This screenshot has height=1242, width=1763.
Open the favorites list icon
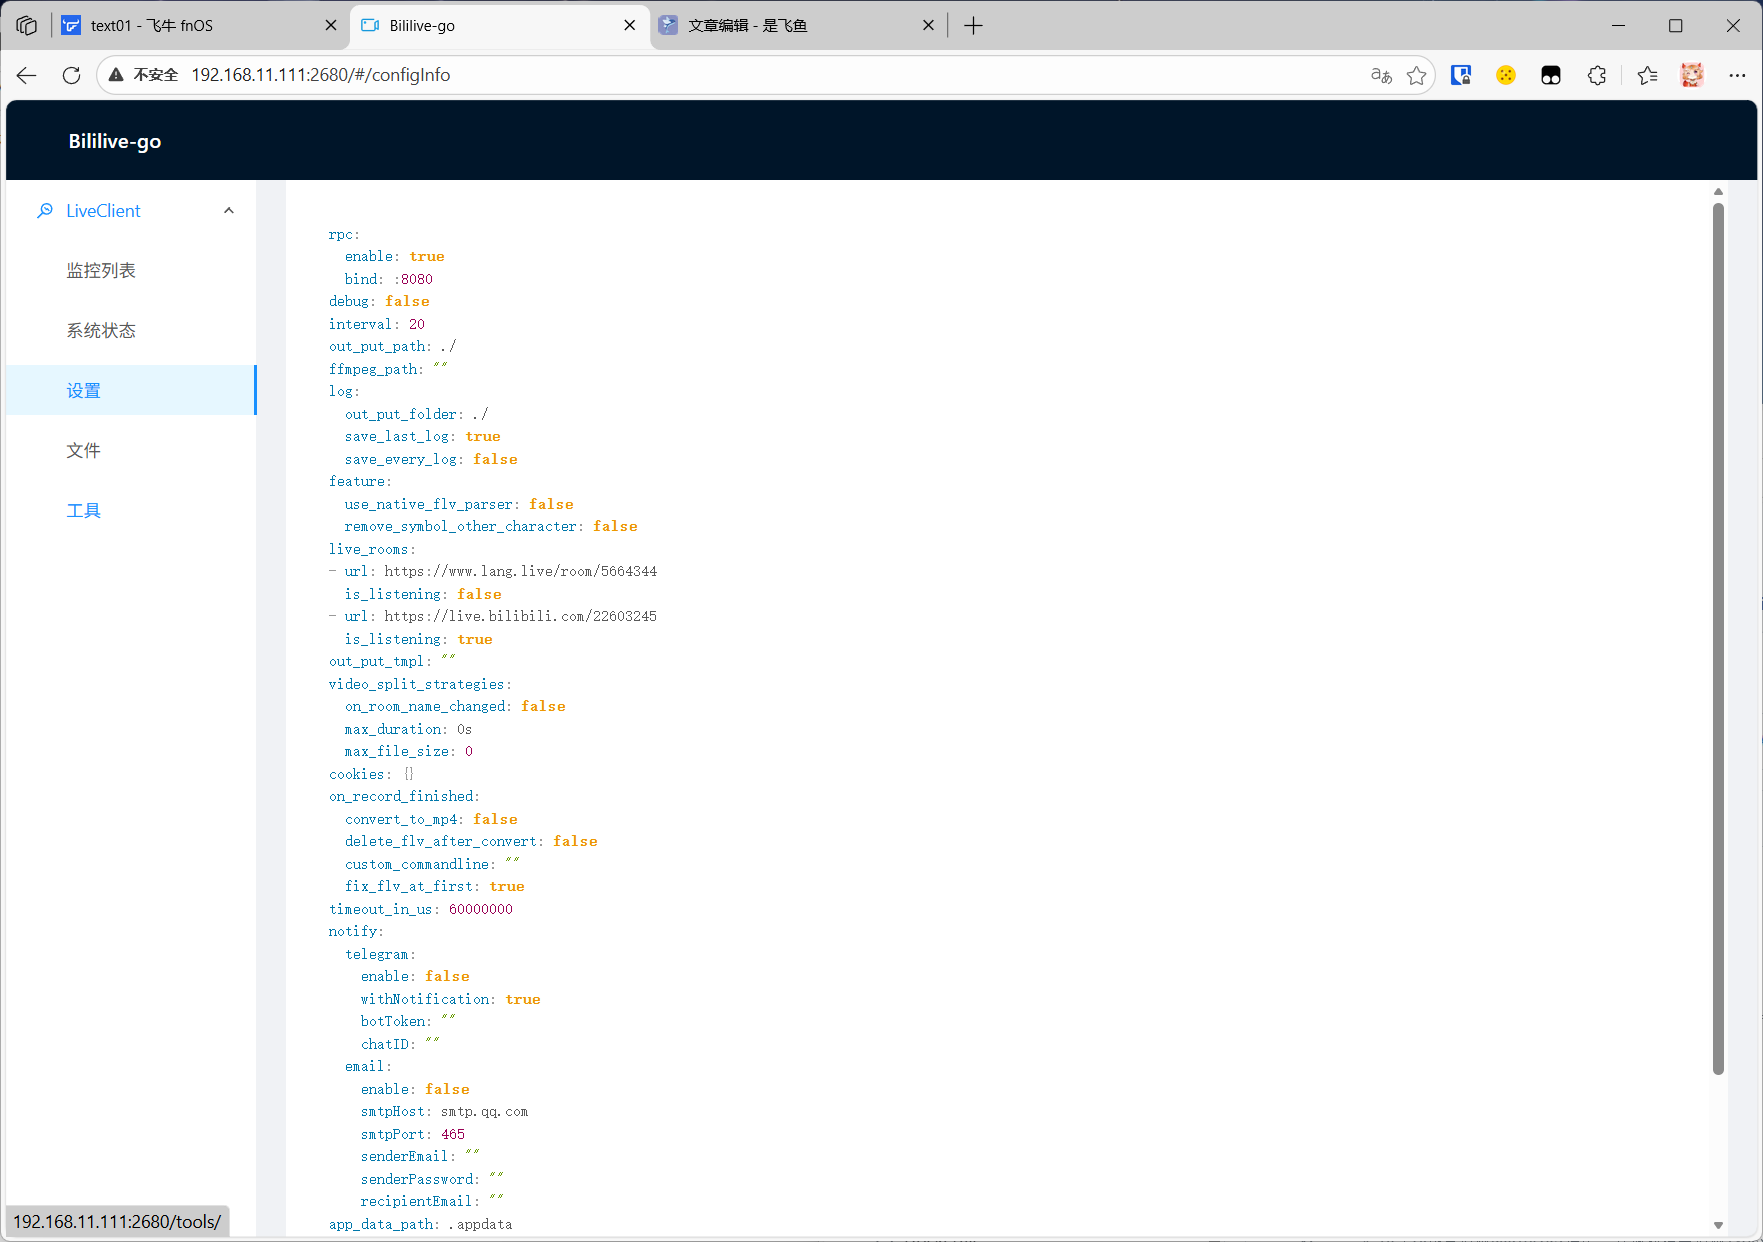(x=1647, y=75)
